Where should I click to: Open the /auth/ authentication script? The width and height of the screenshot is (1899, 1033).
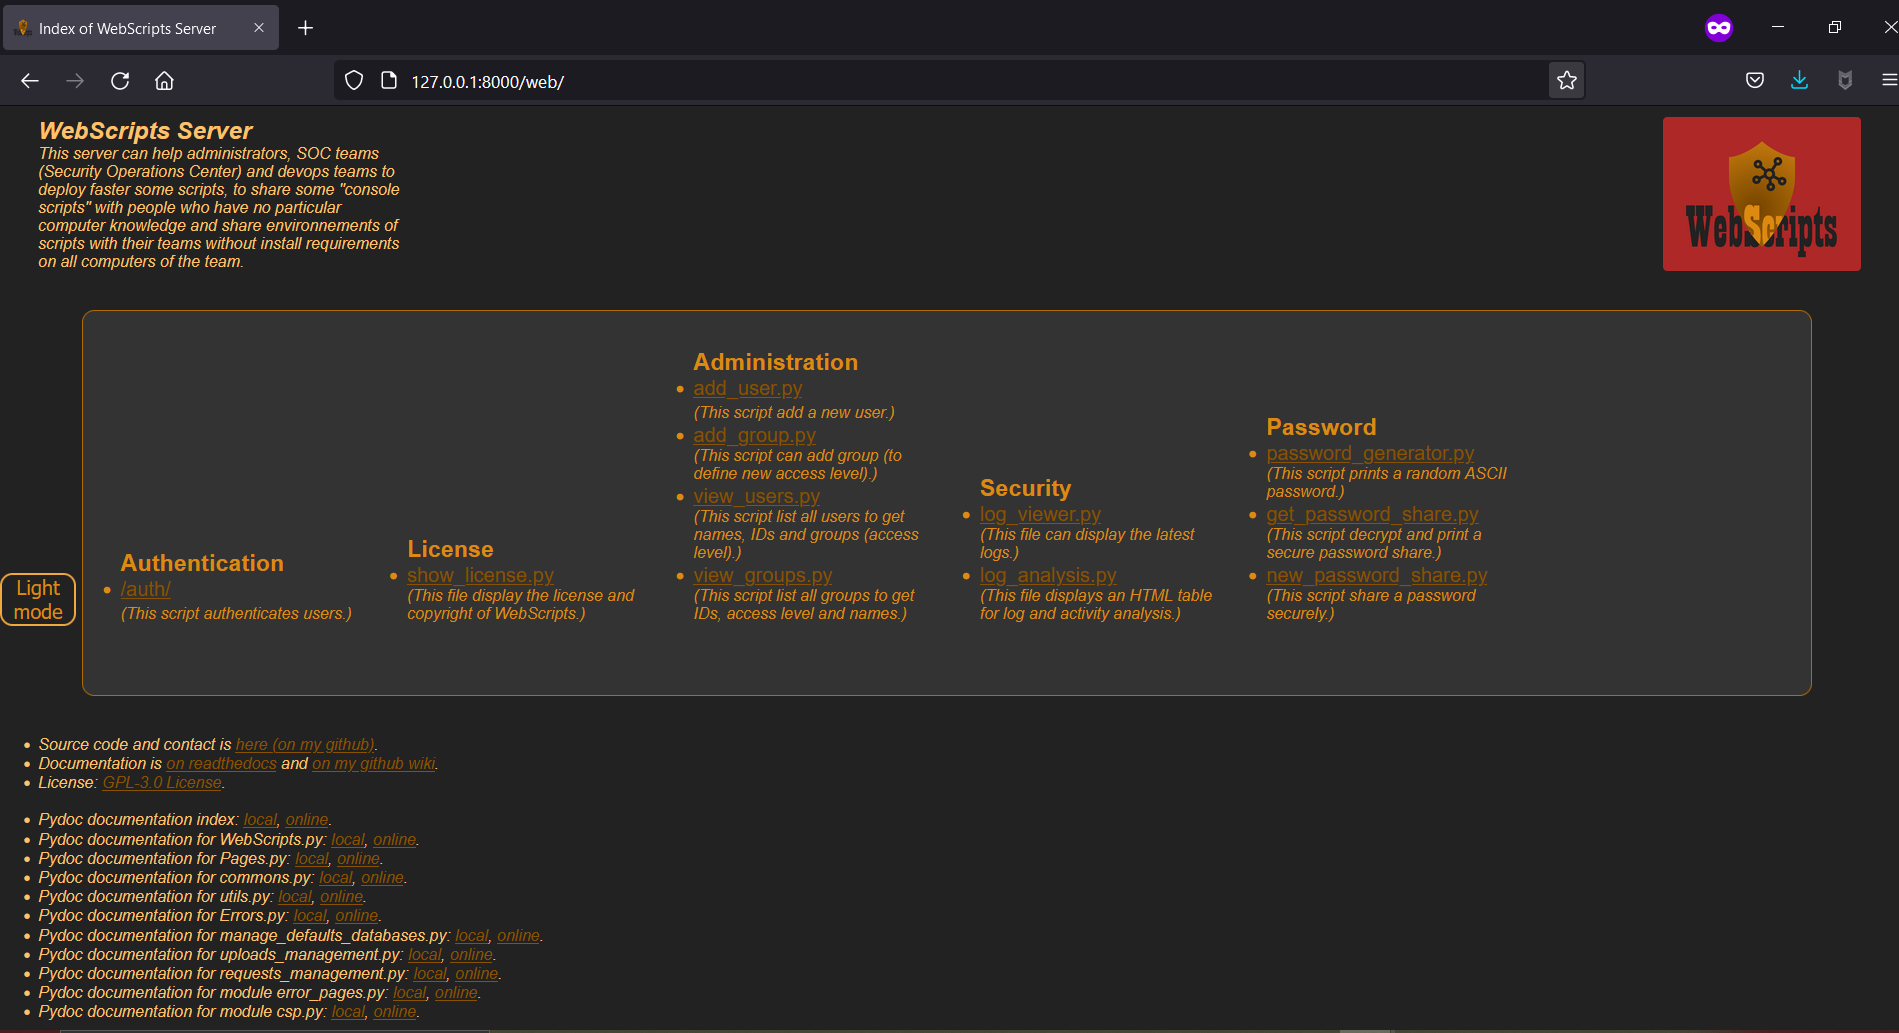tap(145, 589)
